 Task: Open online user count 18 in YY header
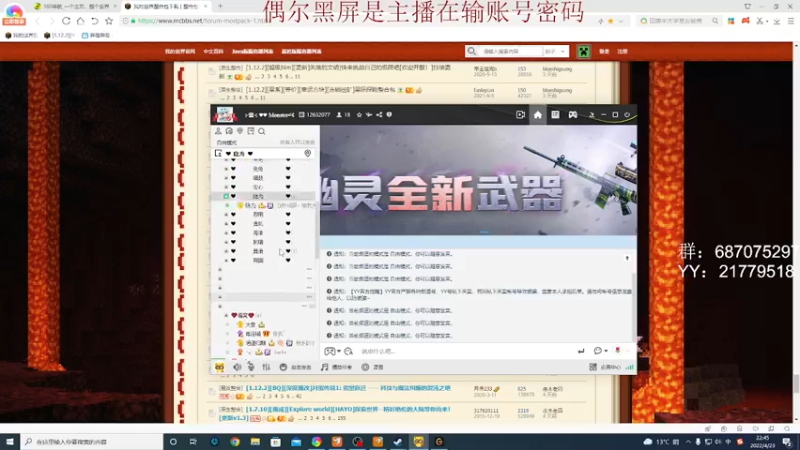point(343,115)
